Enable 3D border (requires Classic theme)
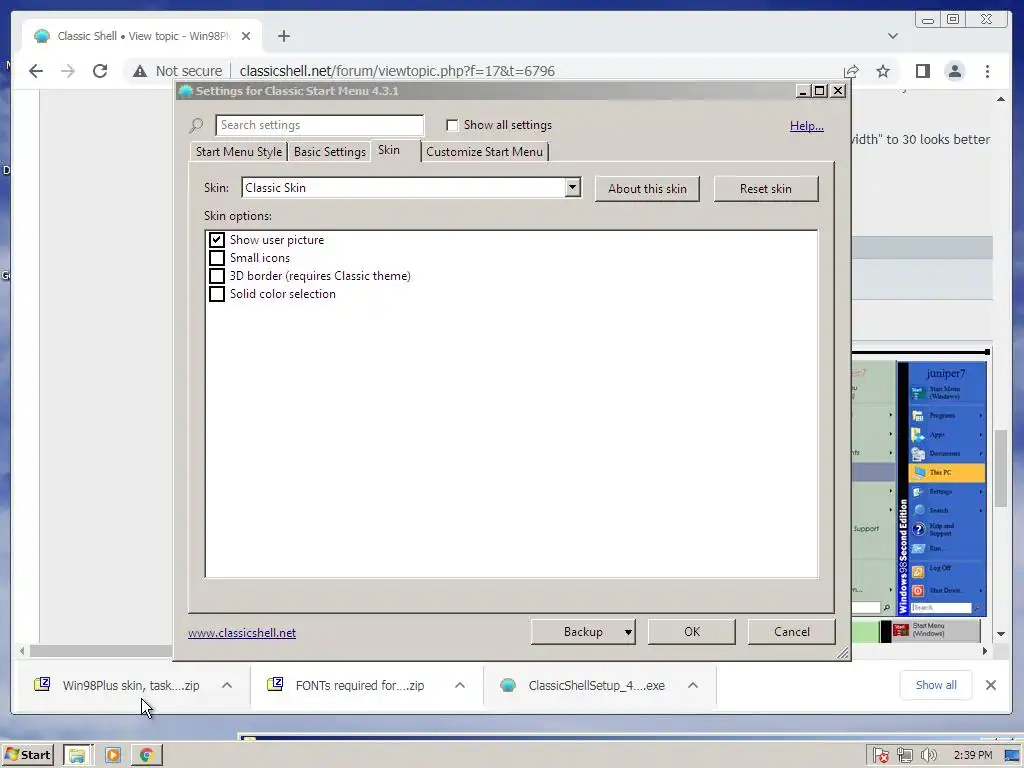 (x=217, y=276)
